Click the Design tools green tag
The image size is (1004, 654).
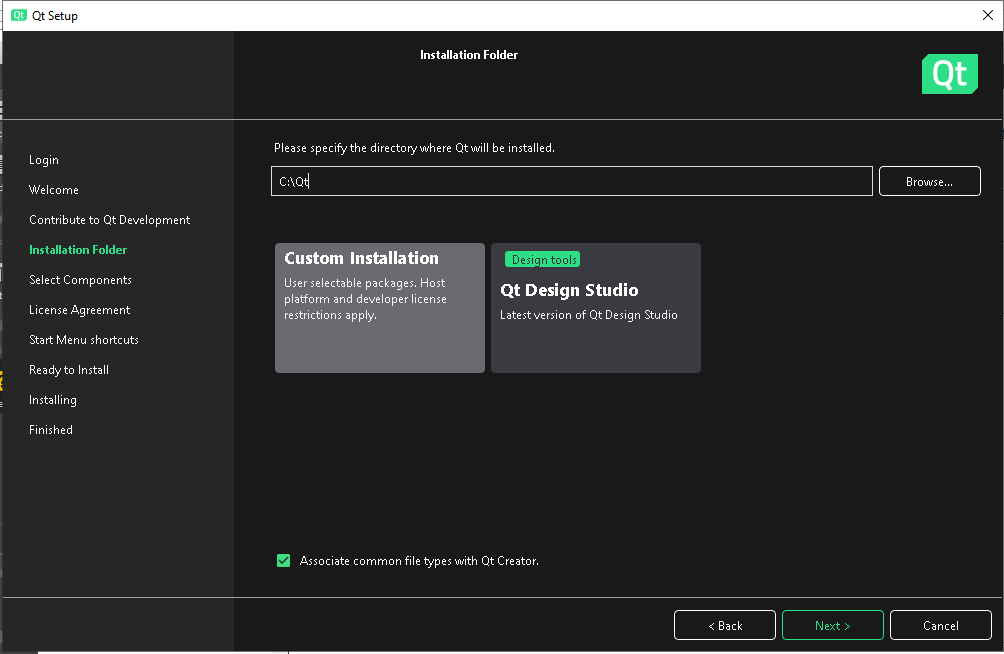543,259
